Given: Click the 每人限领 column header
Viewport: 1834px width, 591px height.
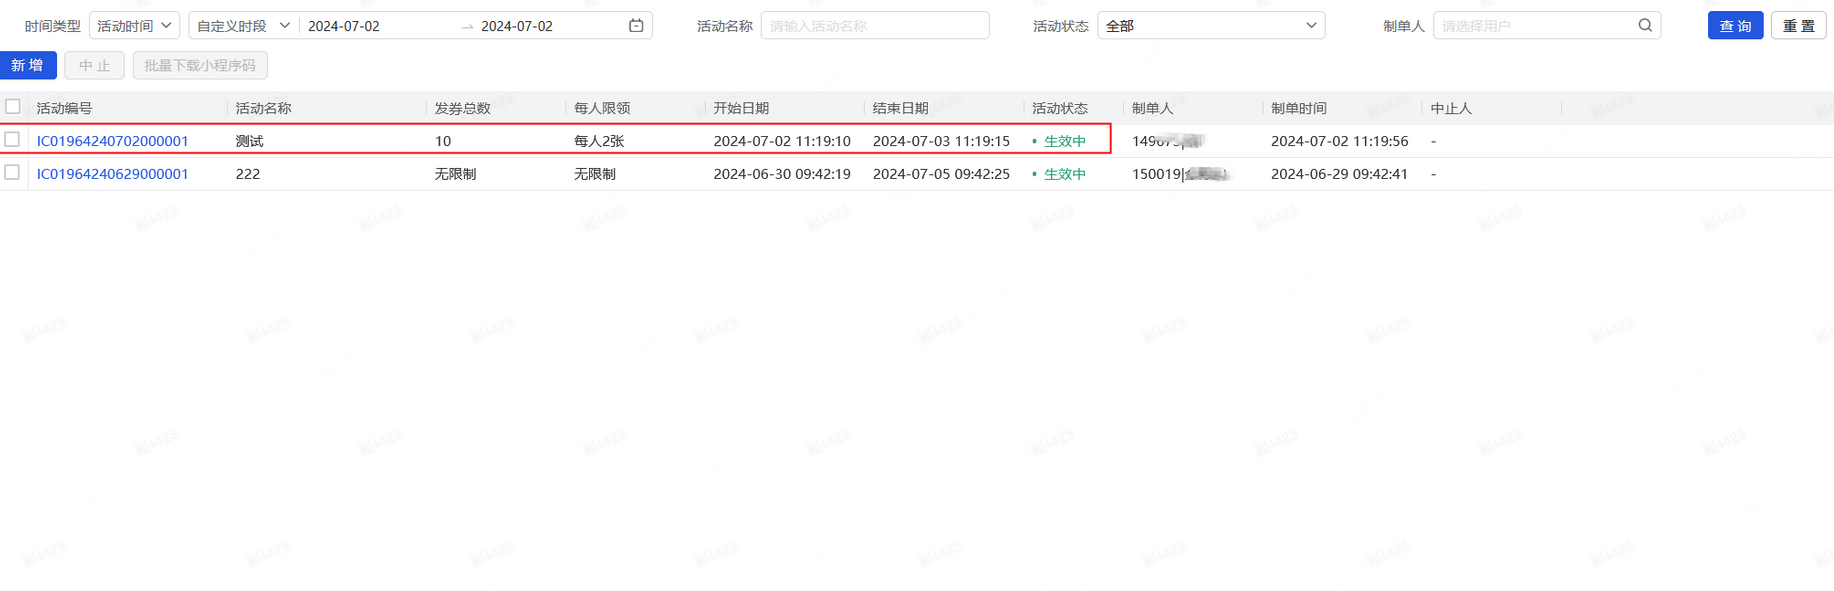Looking at the screenshot, I should (x=602, y=108).
